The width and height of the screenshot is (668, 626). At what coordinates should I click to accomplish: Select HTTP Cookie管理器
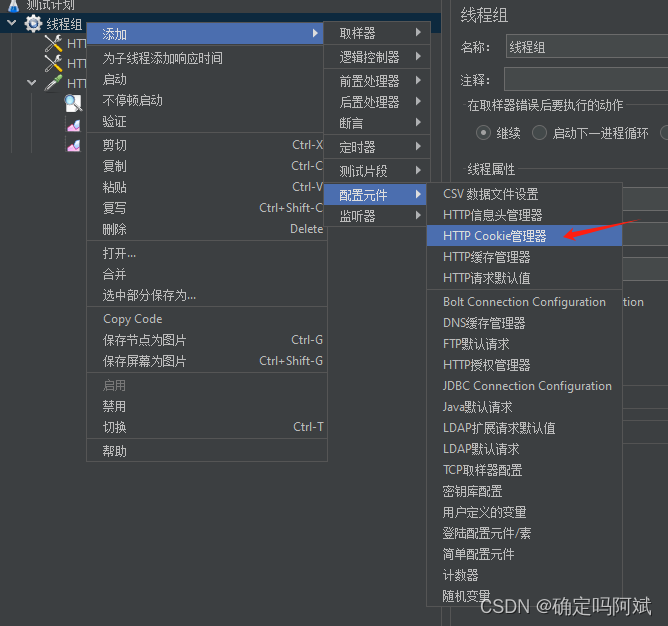coord(524,236)
